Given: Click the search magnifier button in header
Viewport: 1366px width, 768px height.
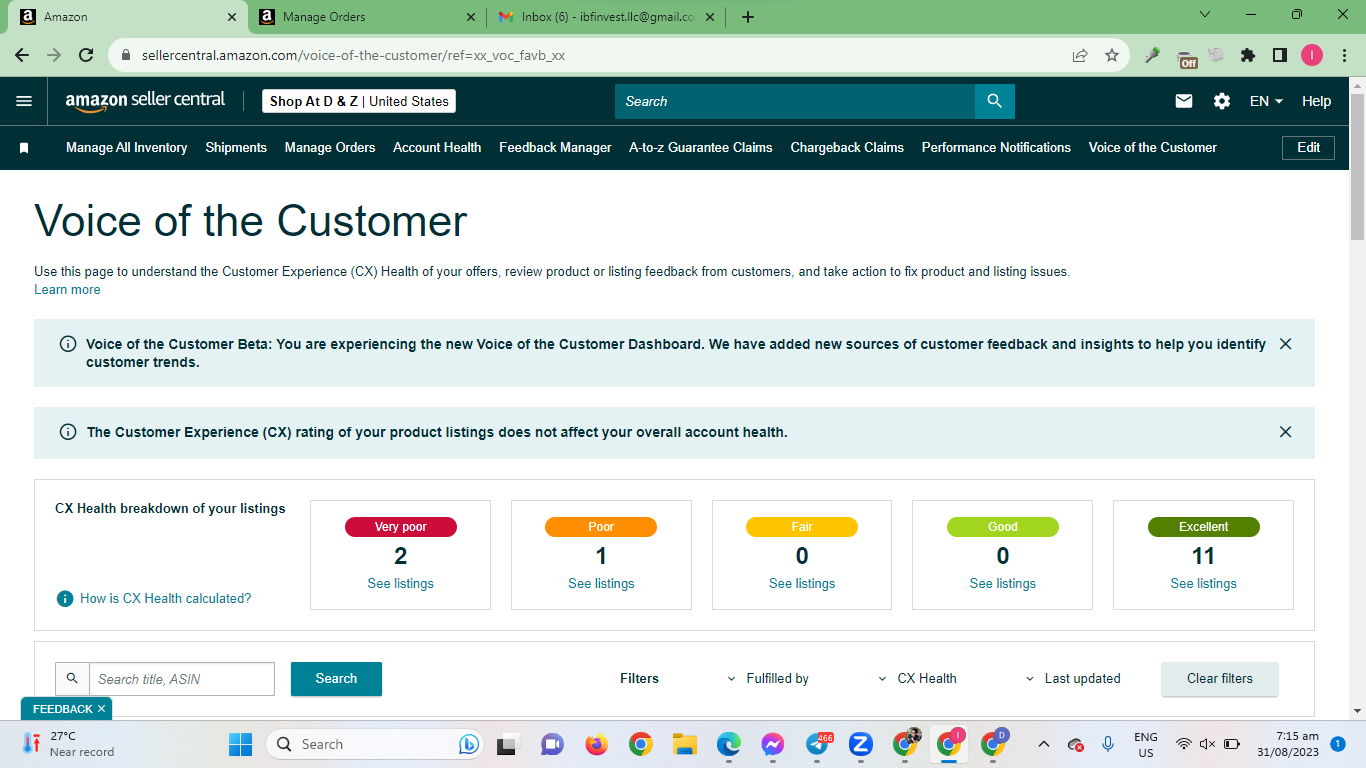Looking at the screenshot, I should 994,101.
